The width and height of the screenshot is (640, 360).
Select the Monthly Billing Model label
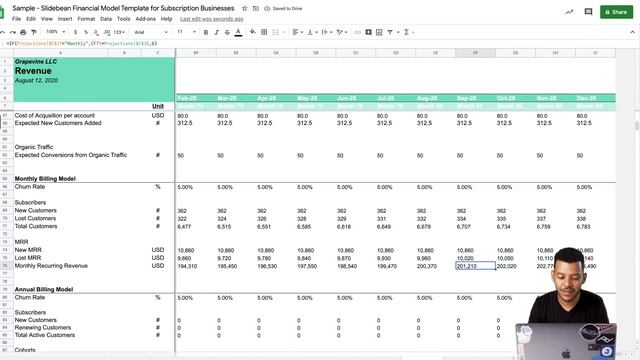point(45,178)
